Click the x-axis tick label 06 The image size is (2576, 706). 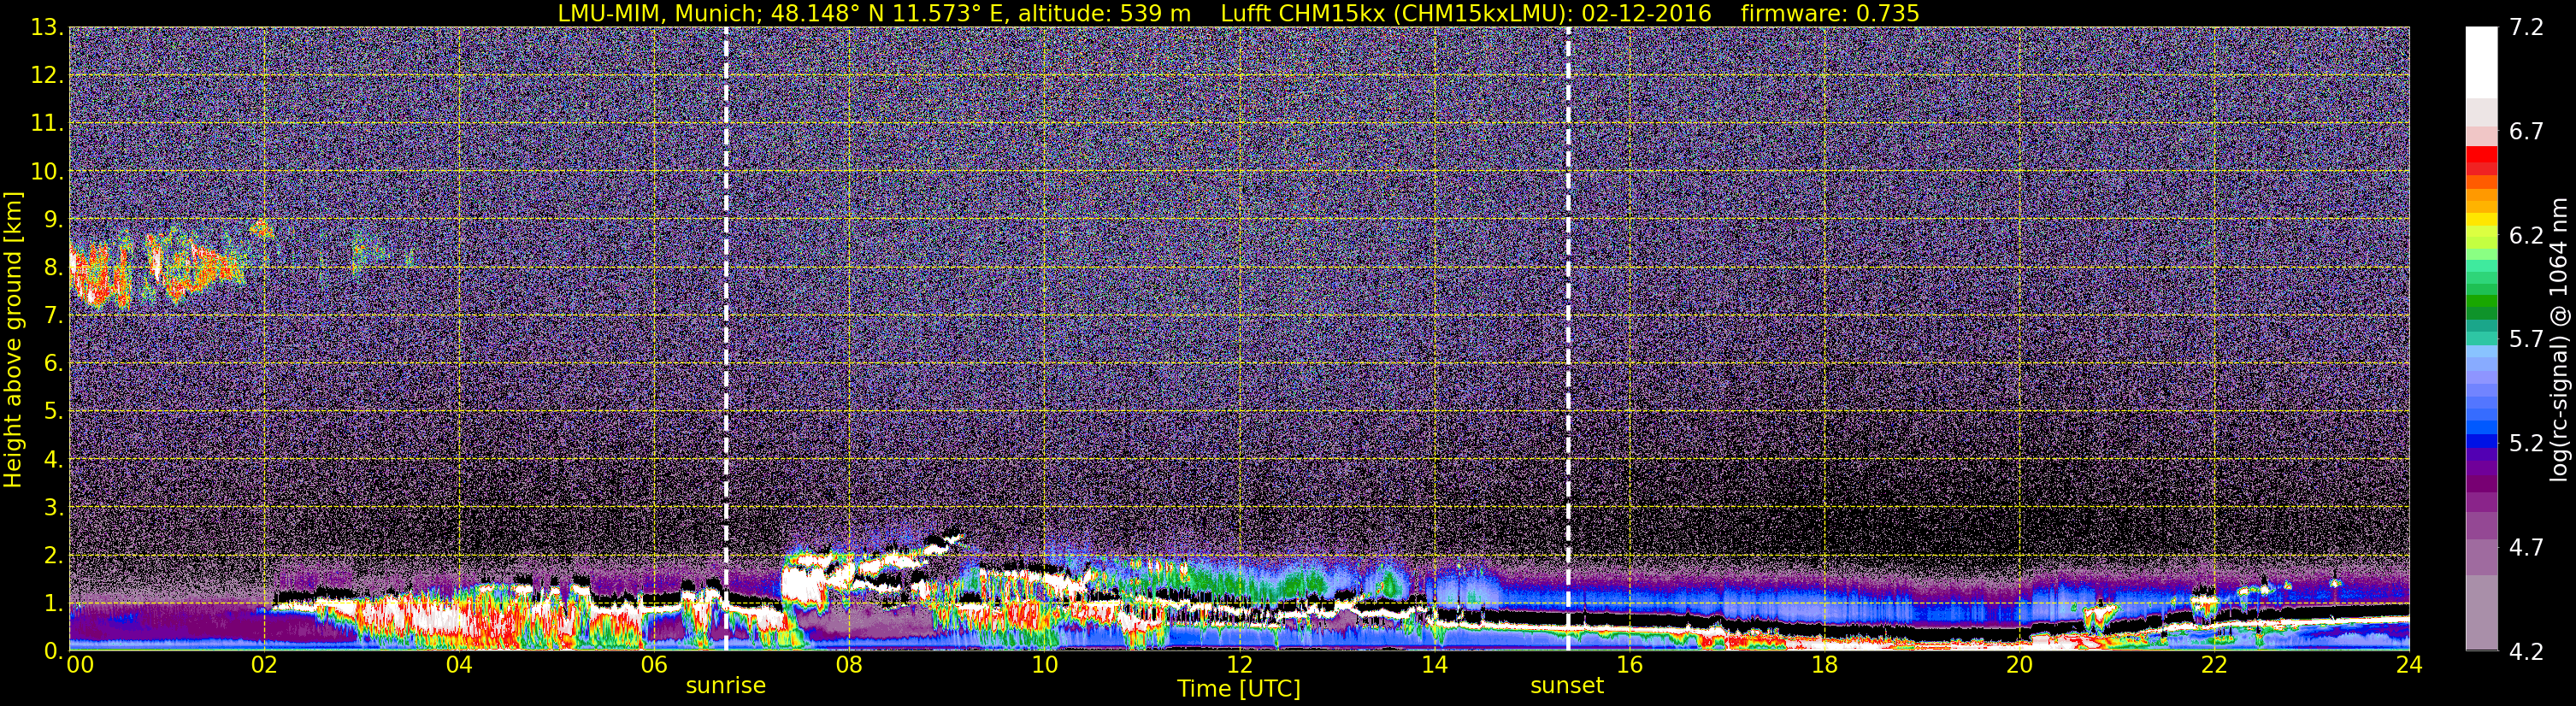pos(654,665)
